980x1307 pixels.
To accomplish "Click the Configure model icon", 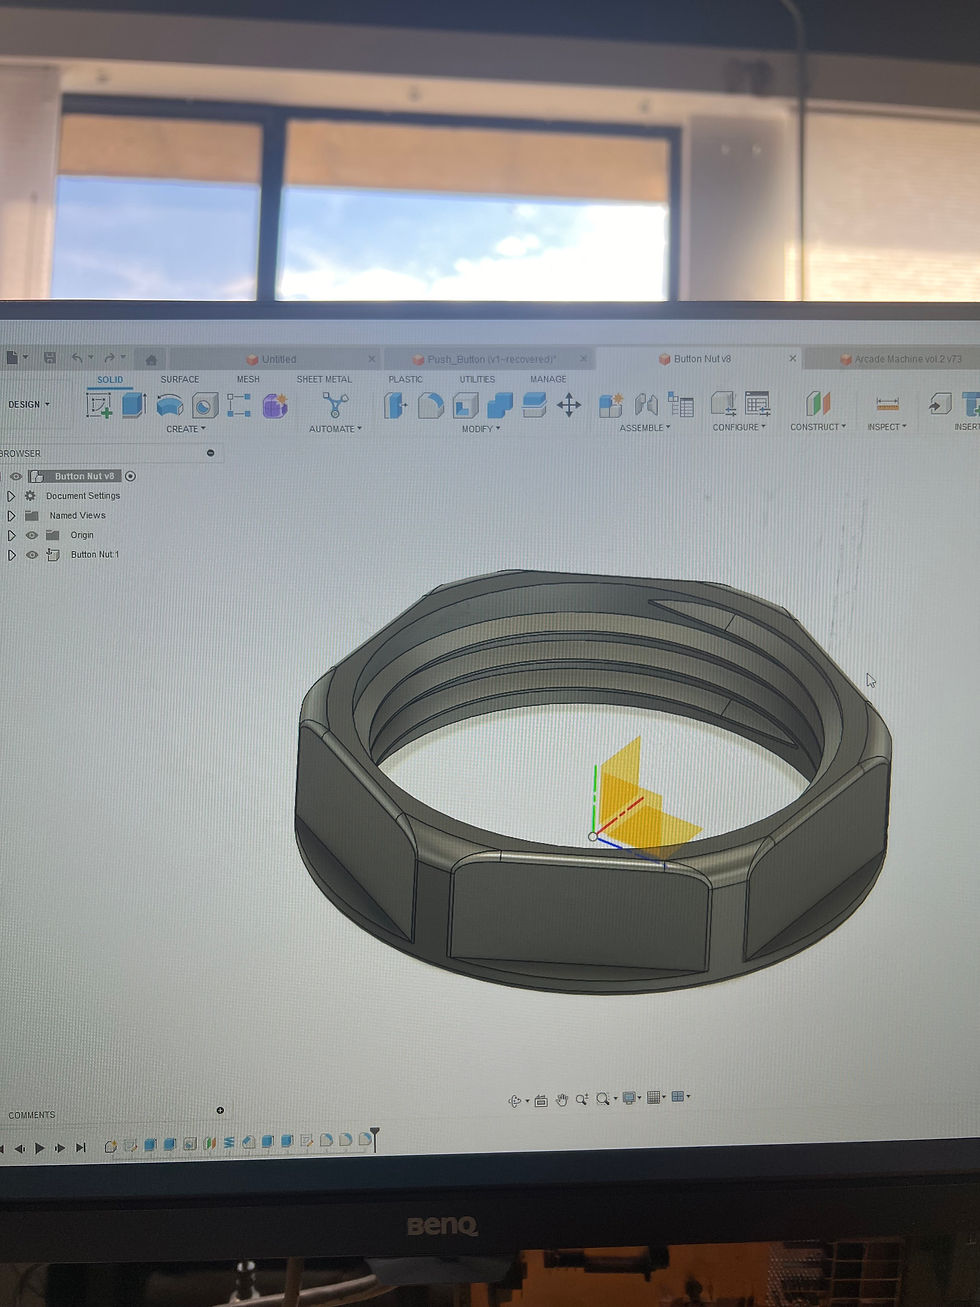I will [x=723, y=403].
